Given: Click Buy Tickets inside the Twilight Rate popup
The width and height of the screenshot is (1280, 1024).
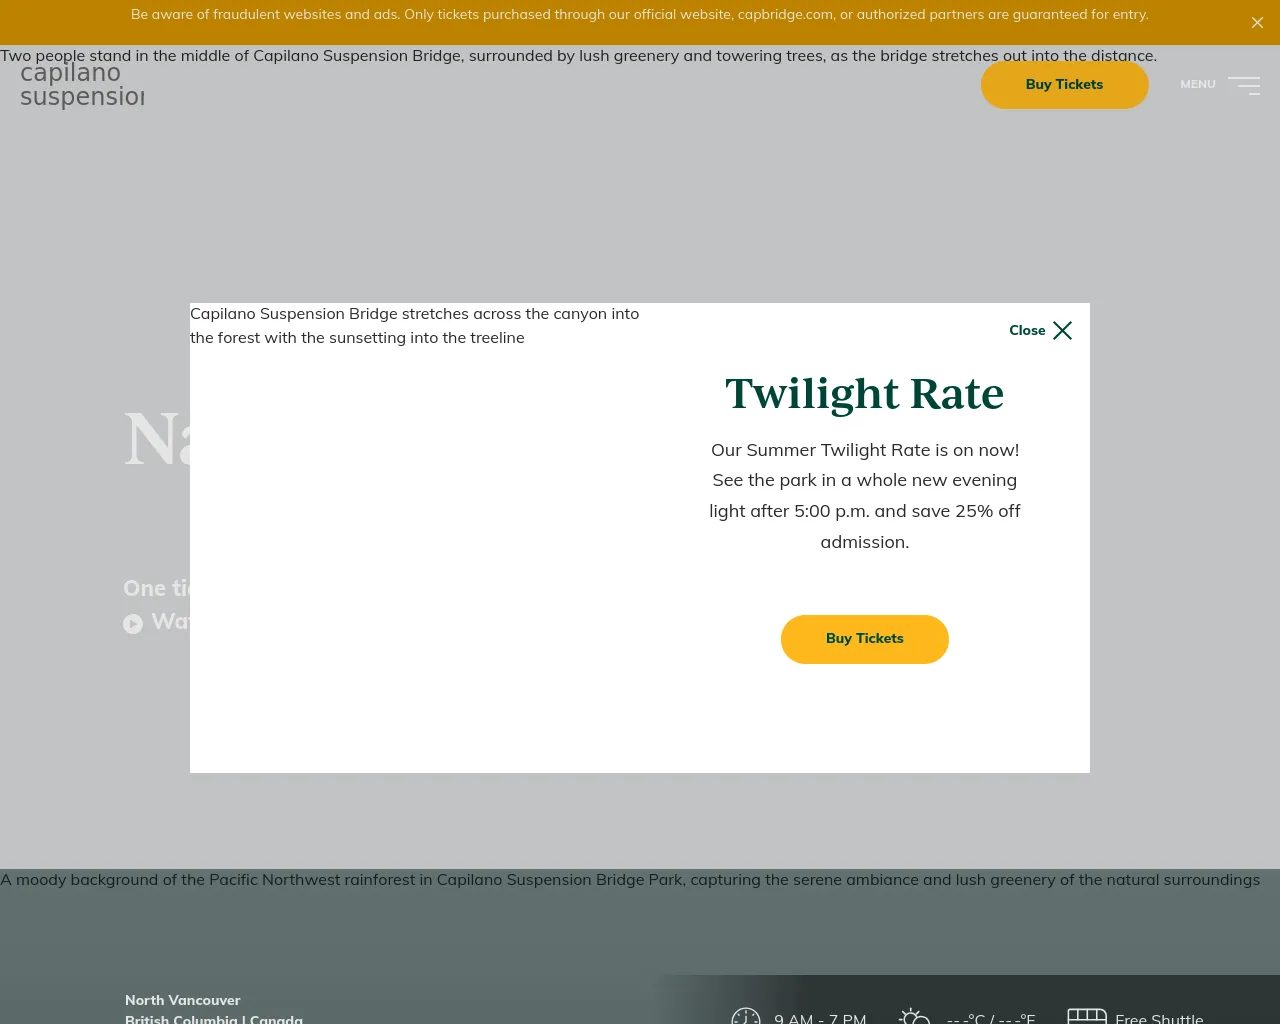Looking at the screenshot, I should [864, 639].
